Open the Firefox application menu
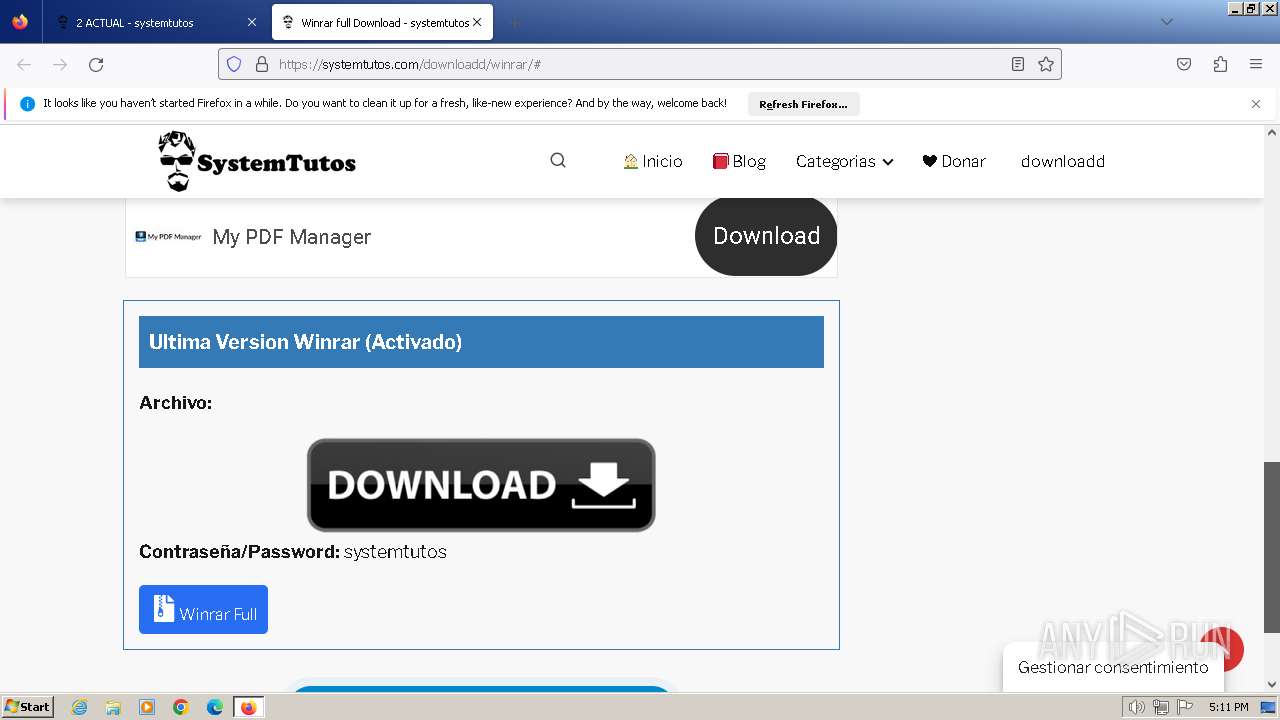The height and width of the screenshot is (720, 1280). (x=1256, y=64)
